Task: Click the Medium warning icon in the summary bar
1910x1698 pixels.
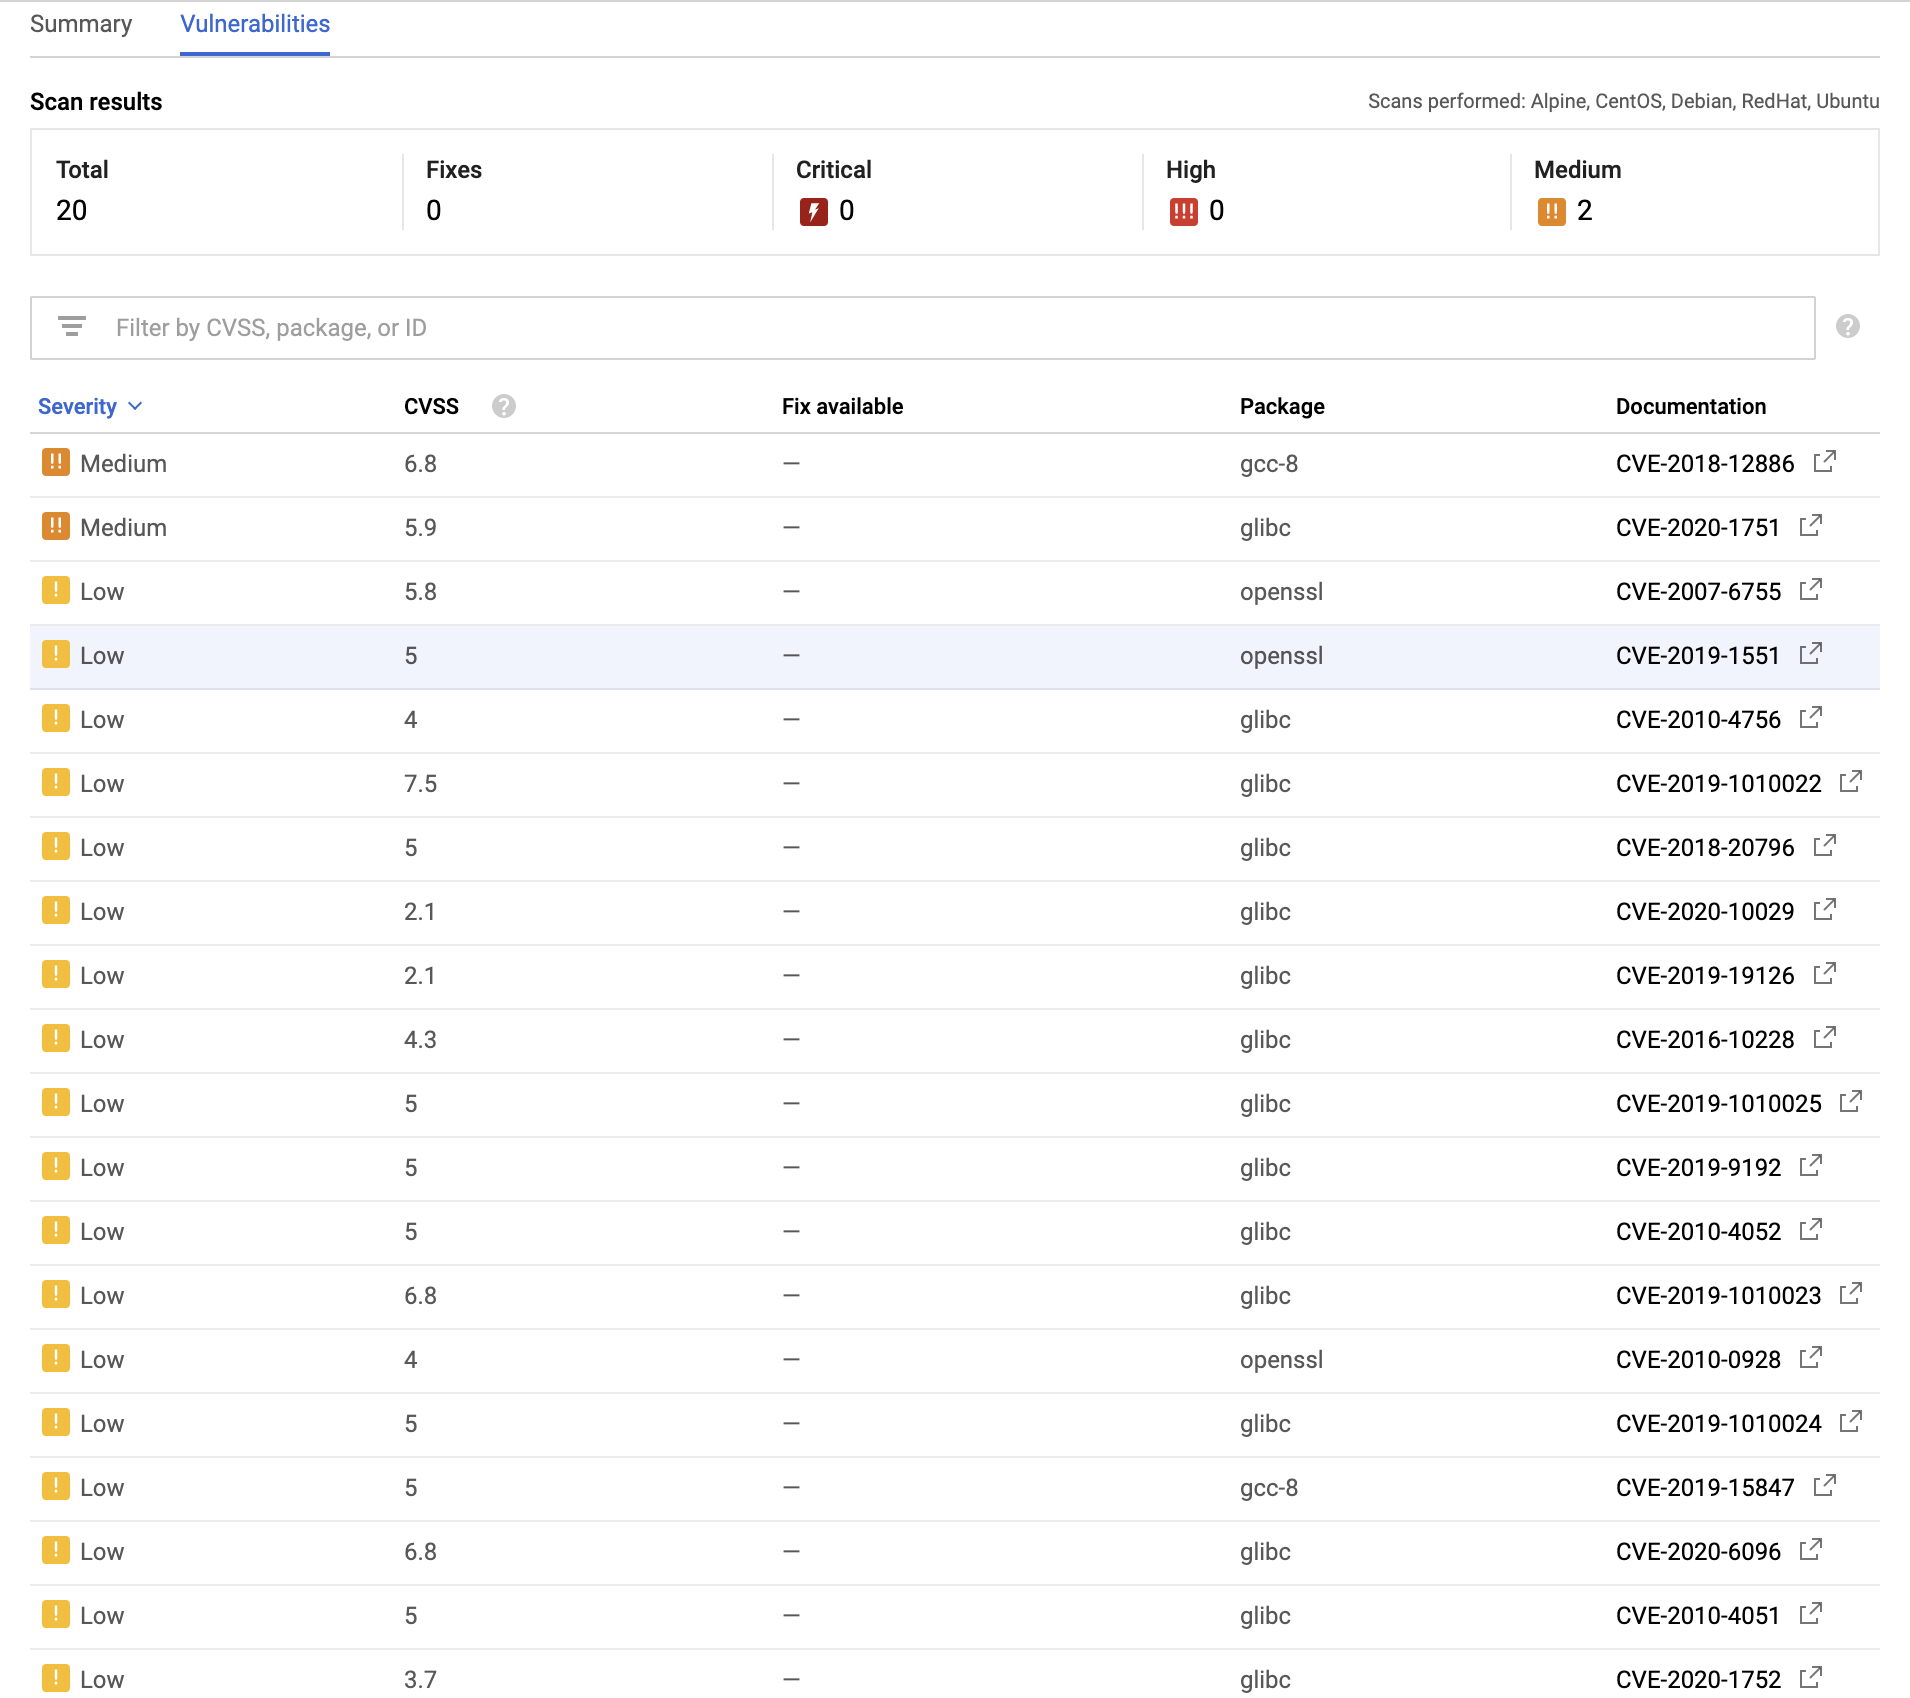Action: point(1550,211)
